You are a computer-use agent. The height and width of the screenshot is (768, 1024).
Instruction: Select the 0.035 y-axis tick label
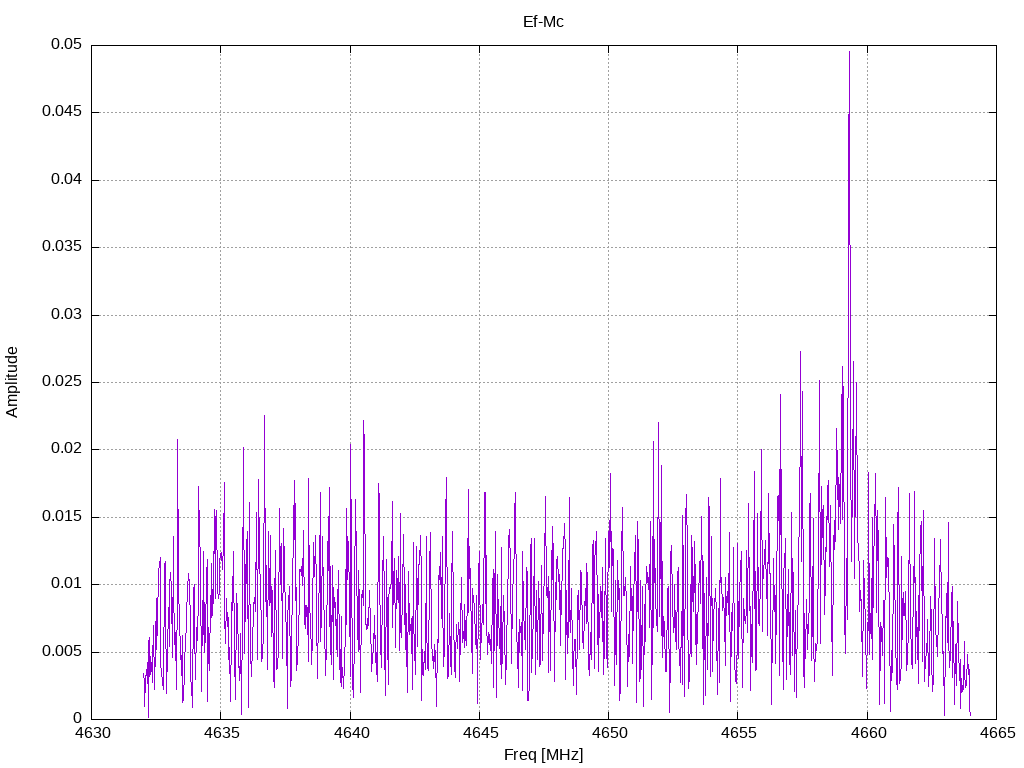[x=63, y=247]
